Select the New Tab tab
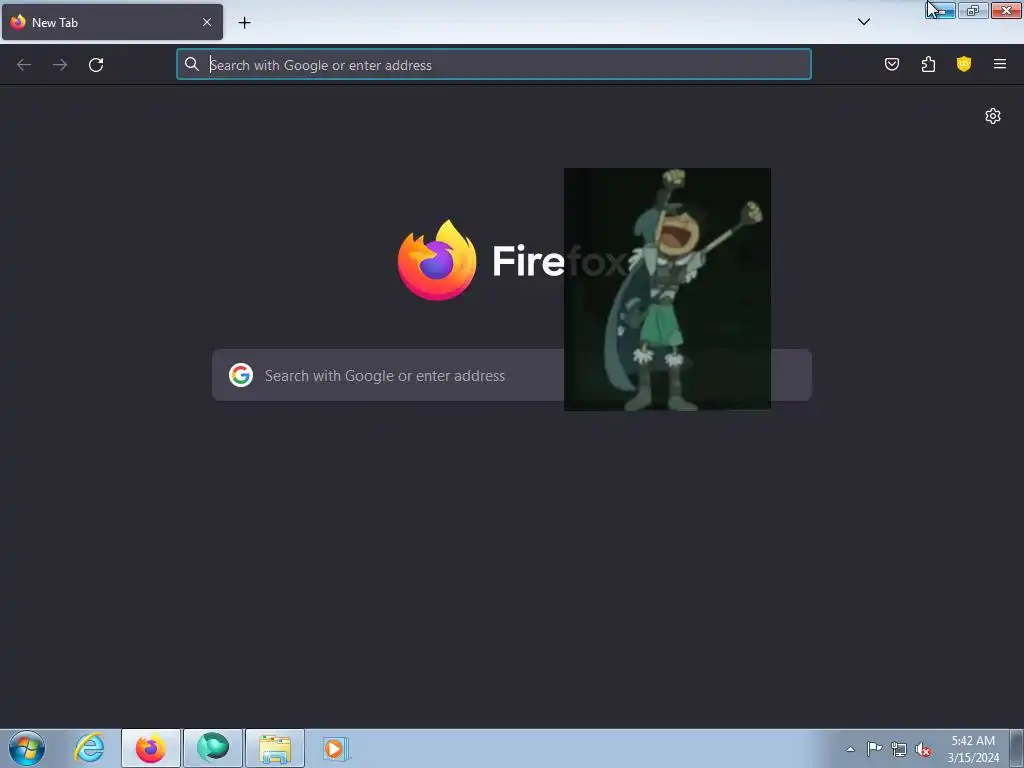 112,22
